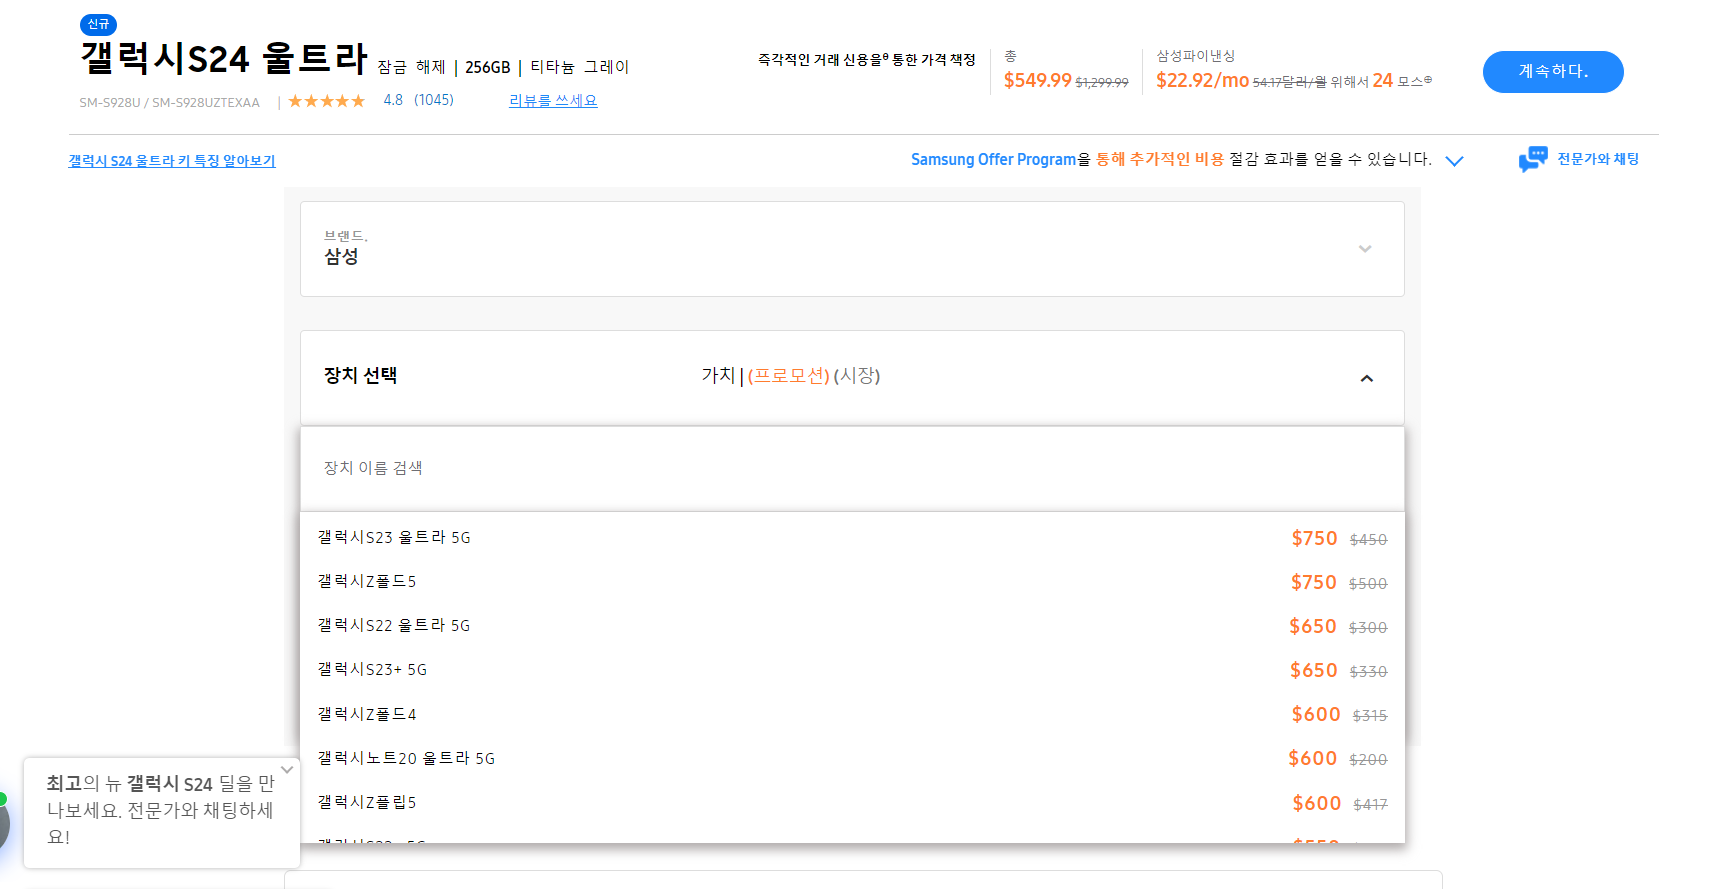Open the 브랜드 삼성 dropdown
The image size is (1728, 889).
pos(852,249)
